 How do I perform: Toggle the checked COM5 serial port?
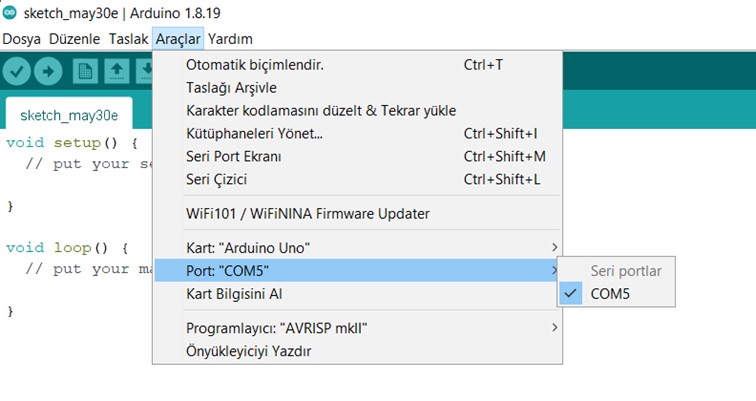tap(617, 294)
